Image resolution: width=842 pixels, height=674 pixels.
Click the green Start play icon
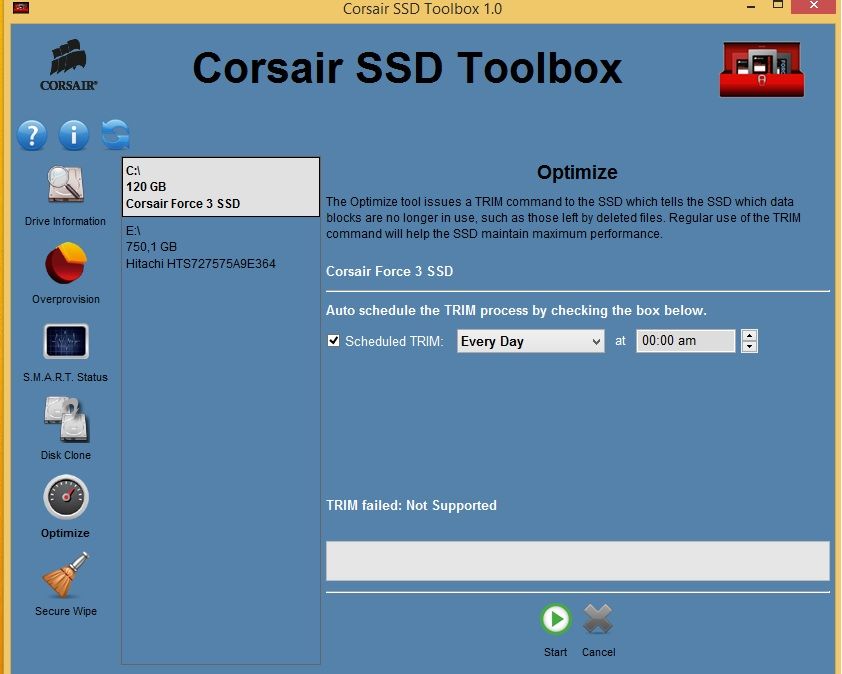(555, 619)
